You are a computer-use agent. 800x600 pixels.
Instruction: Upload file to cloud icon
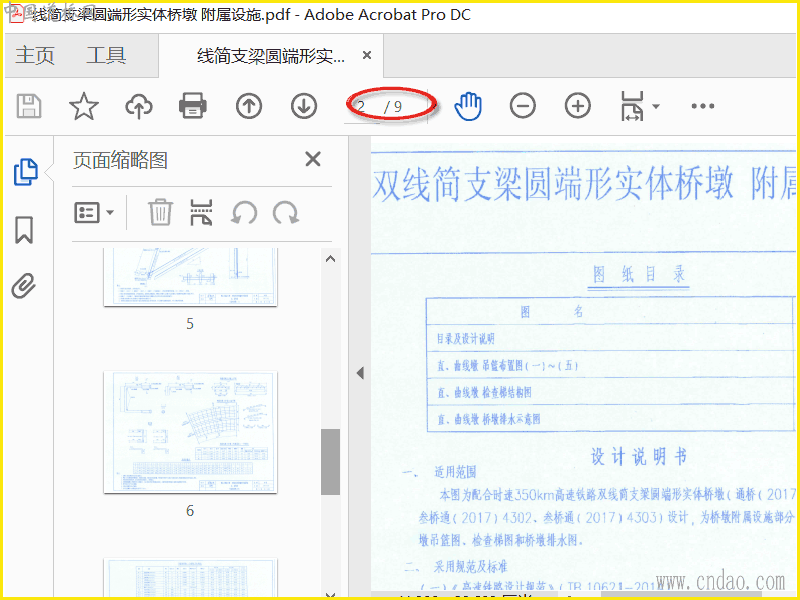pos(139,106)
